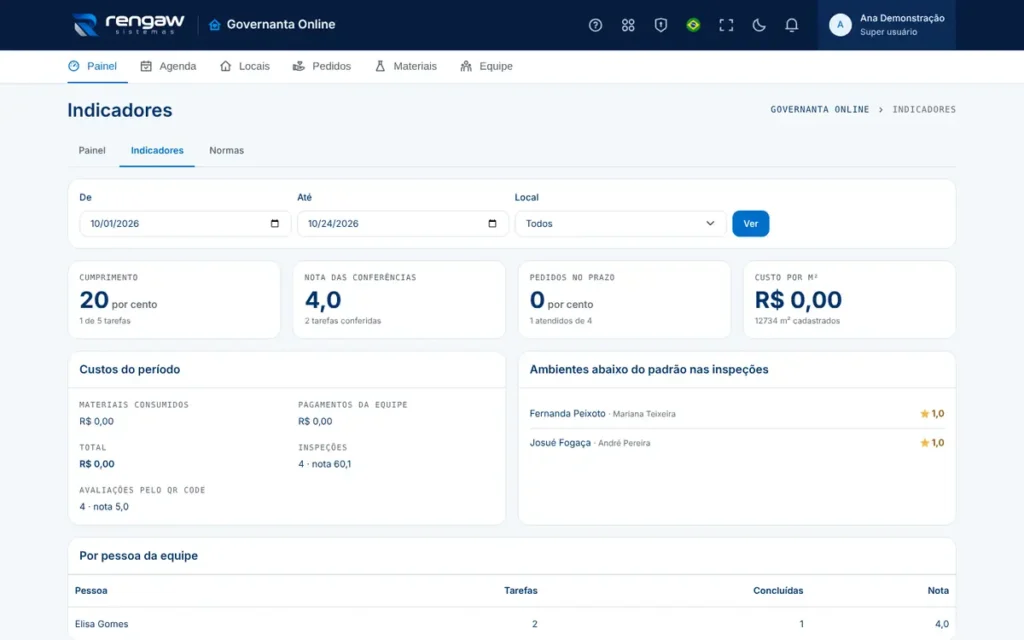This screenshot has height=640, width=1024.
Task: Click the Pessoa column header
Action: 91,590
